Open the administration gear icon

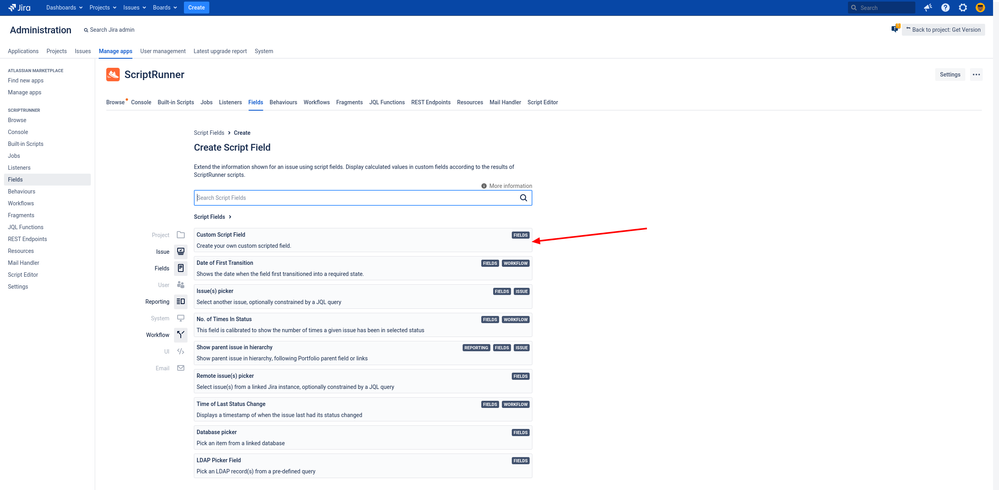tap(963, 8)
